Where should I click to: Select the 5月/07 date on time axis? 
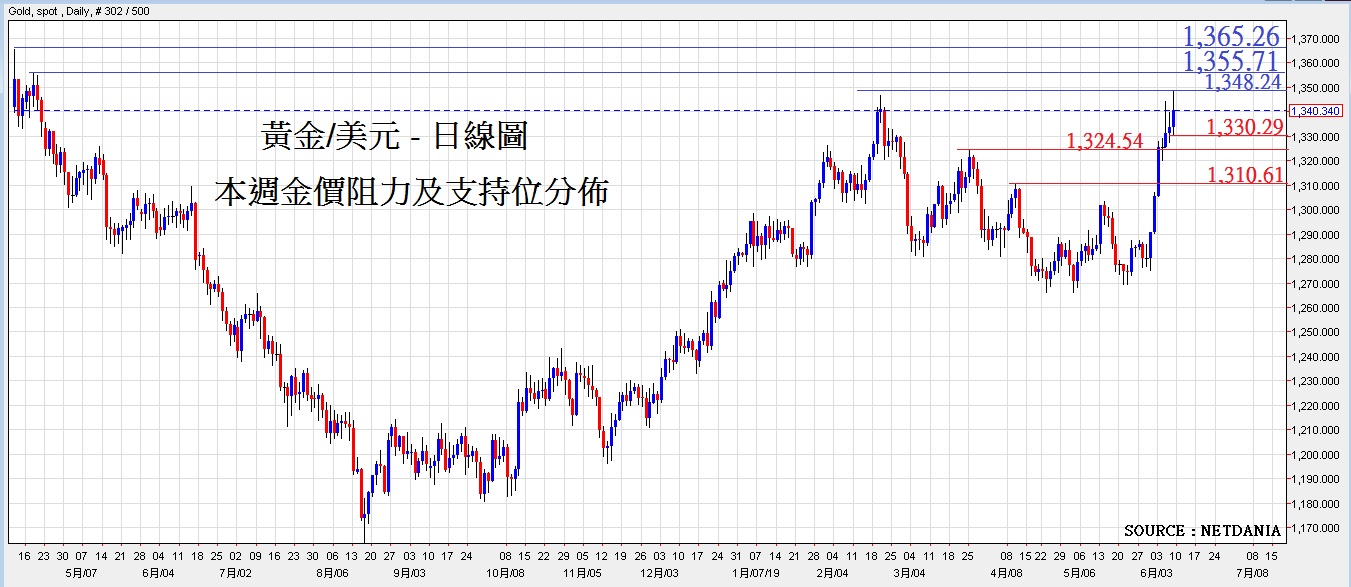pos(81,574)
